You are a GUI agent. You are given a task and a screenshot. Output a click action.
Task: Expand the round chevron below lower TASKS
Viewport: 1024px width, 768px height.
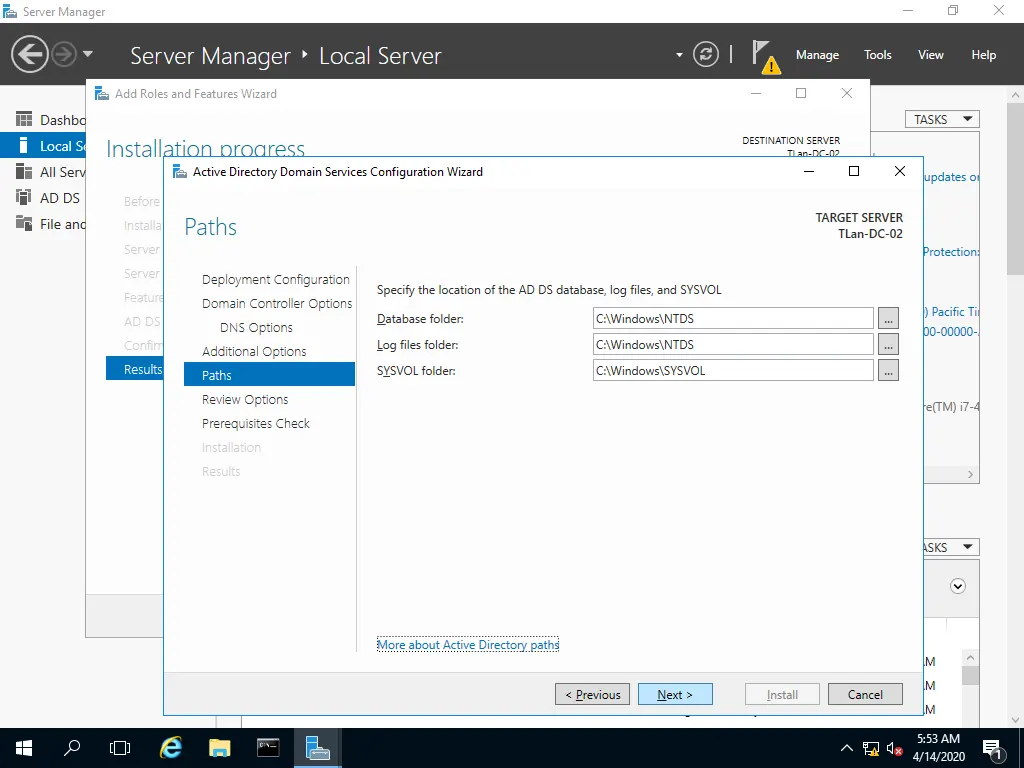coord(957,586)
